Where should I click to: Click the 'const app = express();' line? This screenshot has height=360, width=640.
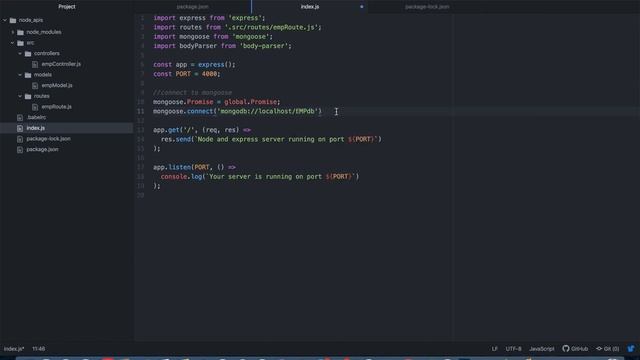[x=194, y=64]
